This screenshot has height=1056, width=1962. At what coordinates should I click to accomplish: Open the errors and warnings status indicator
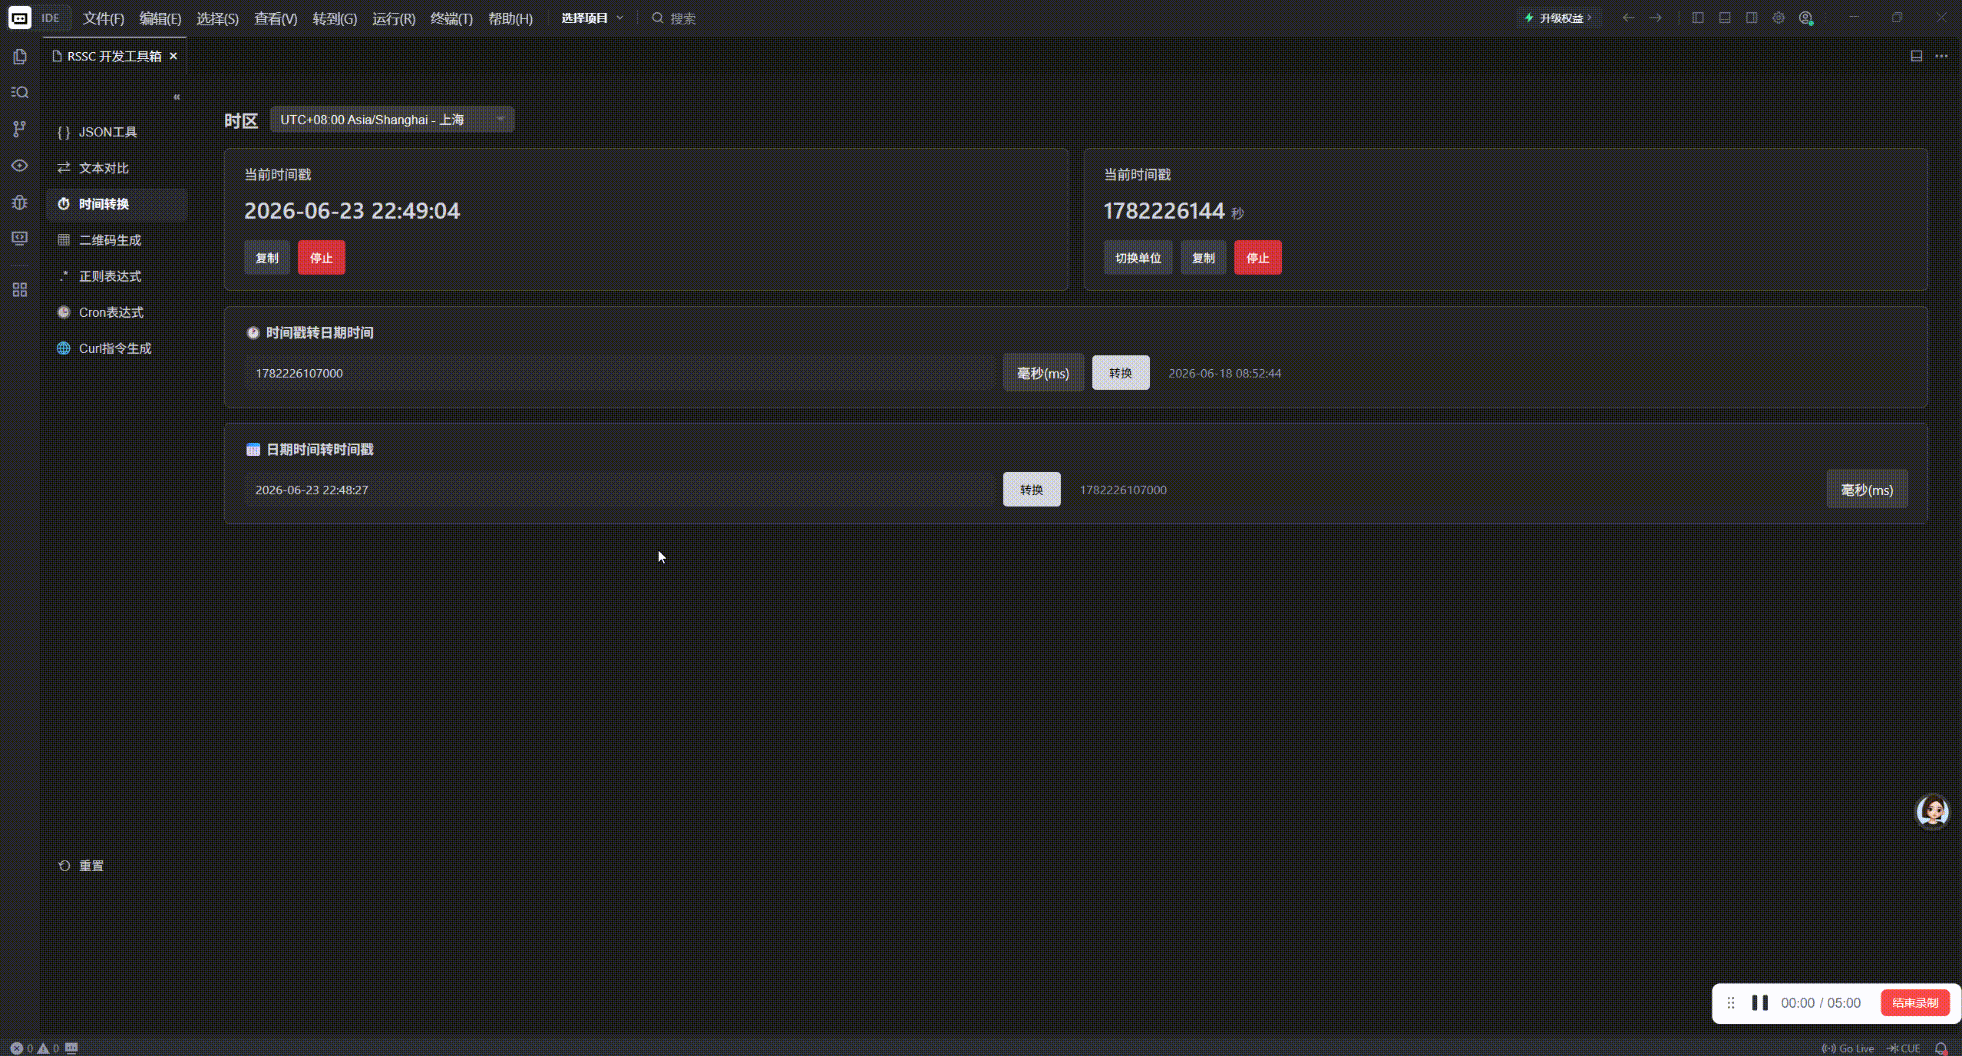pos(36,1048)
